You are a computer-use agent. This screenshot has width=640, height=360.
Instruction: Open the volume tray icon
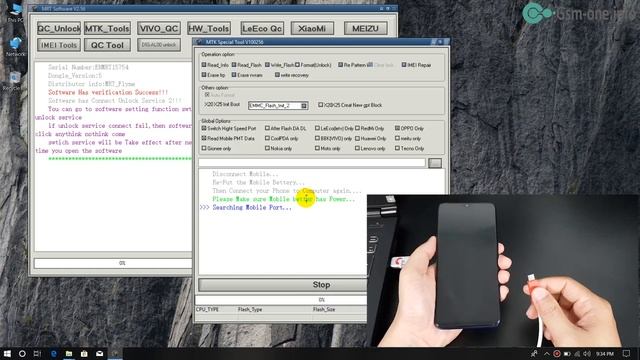pyautogui.click(x=587, y=353)
